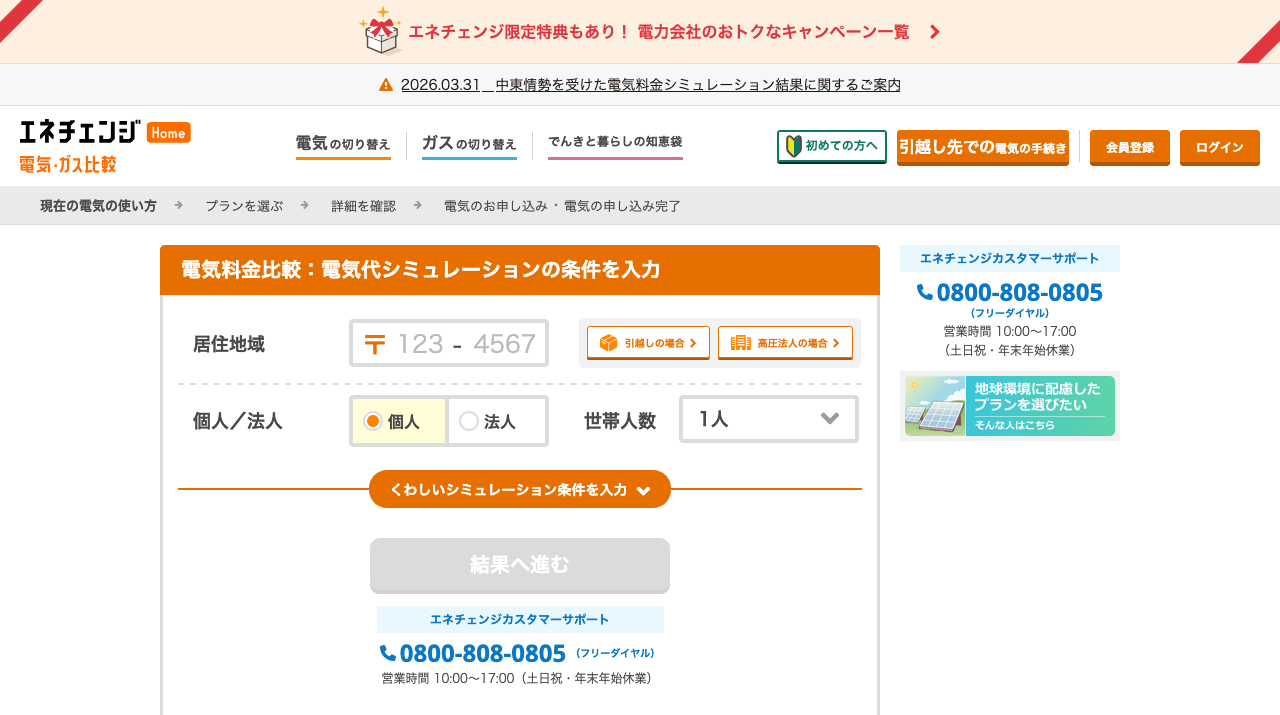Click the red chevron on campaign banner
Image resolution: width=1280 pixels, height=715 pixels.
coord(934,32)
